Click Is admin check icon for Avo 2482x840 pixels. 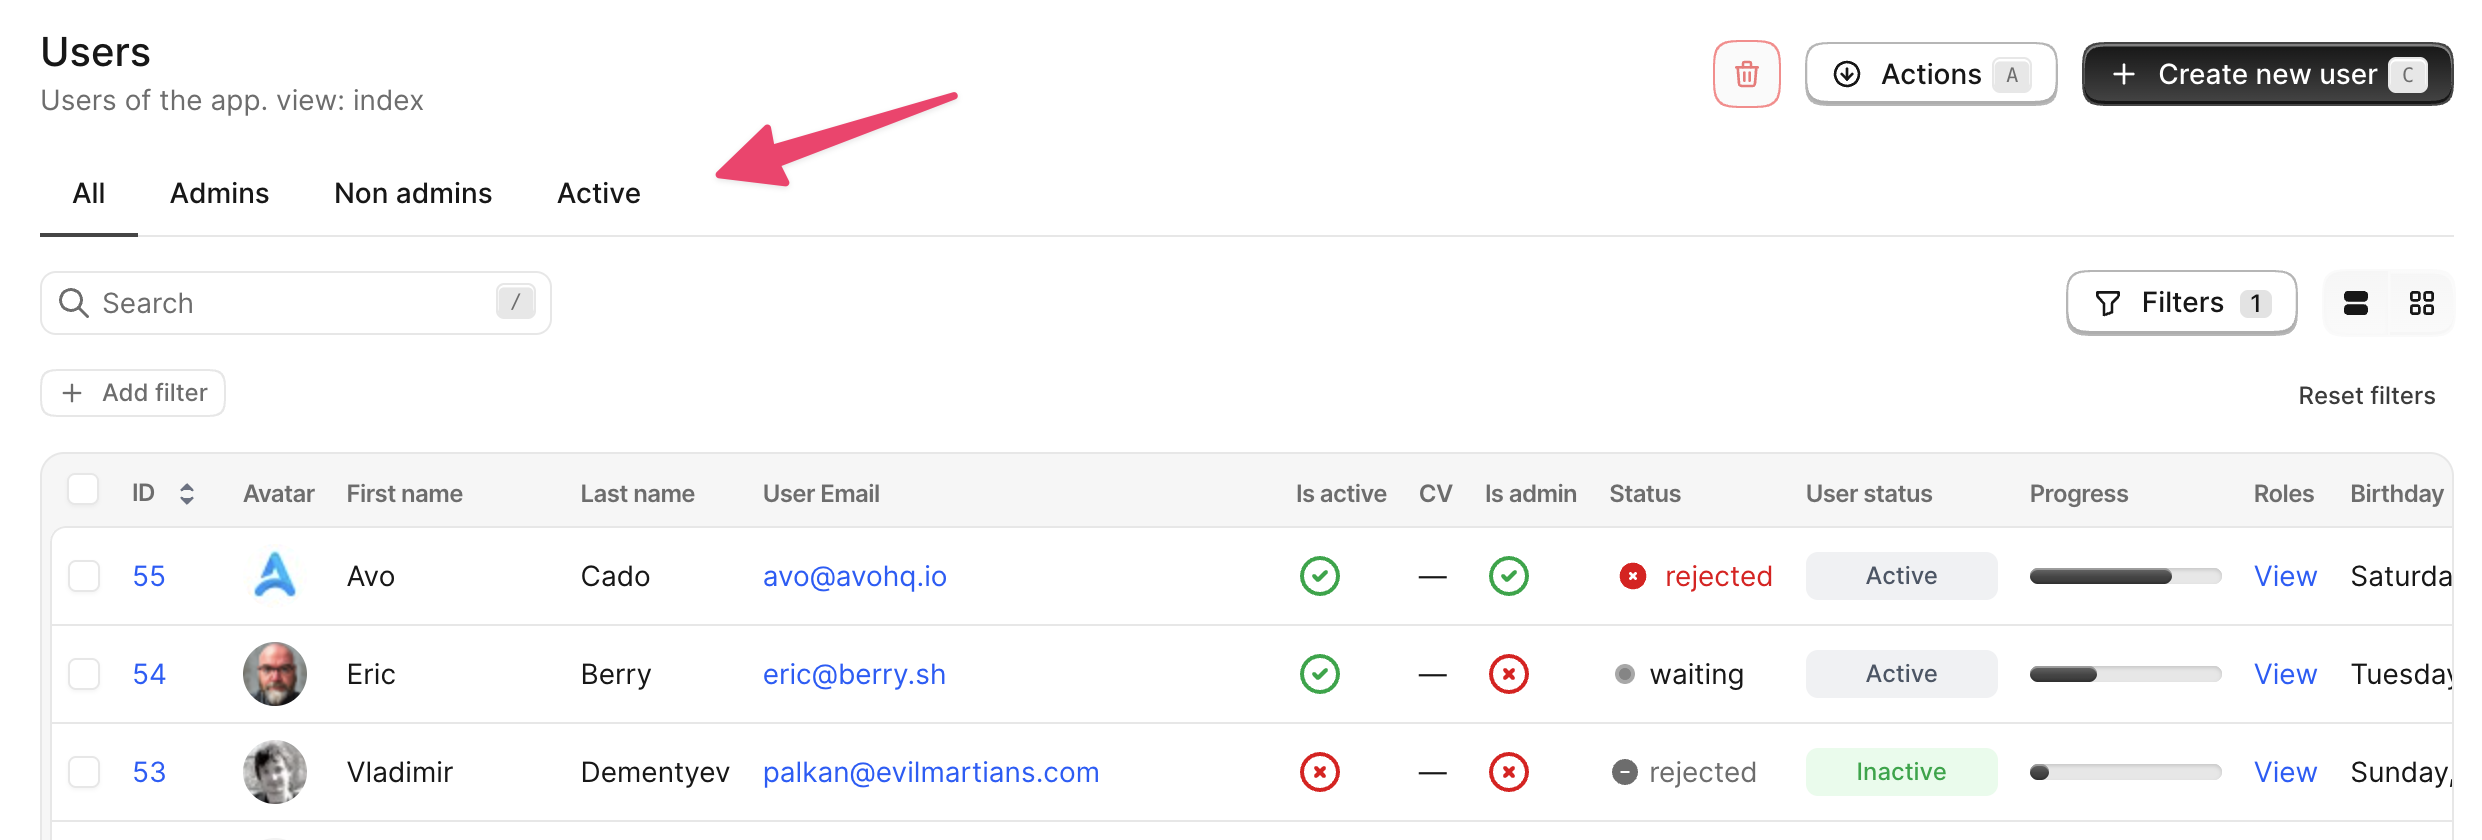(1509, 576)
